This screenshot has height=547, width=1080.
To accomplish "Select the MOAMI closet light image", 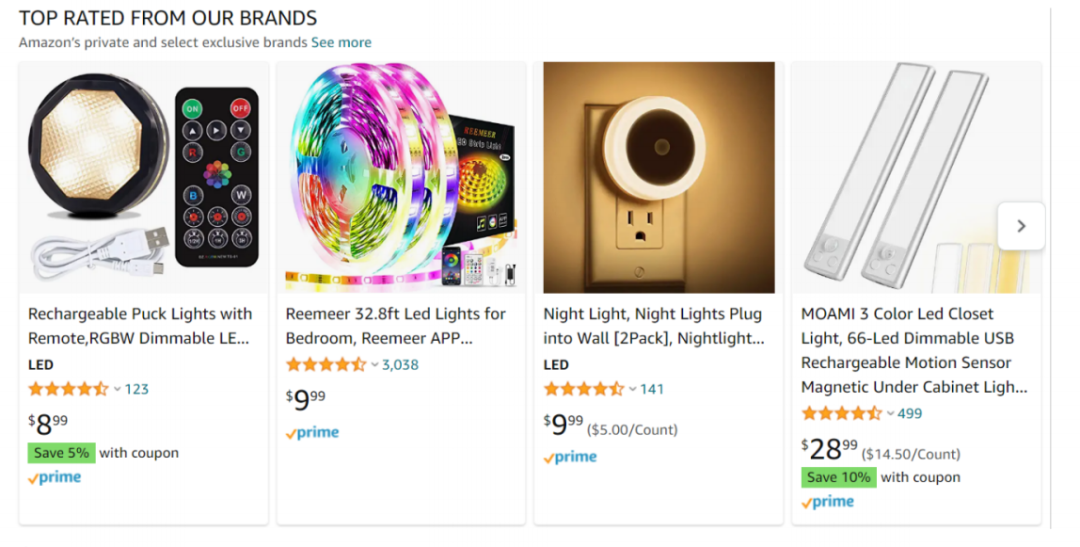I will pyautogui.click(x=915, y=178).
